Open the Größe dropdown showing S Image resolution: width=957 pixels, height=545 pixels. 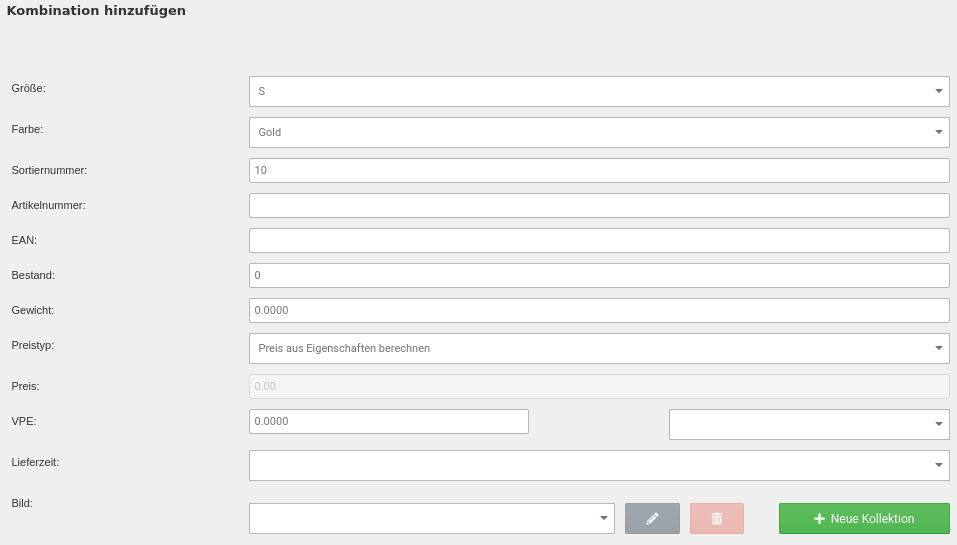point(598,91)
